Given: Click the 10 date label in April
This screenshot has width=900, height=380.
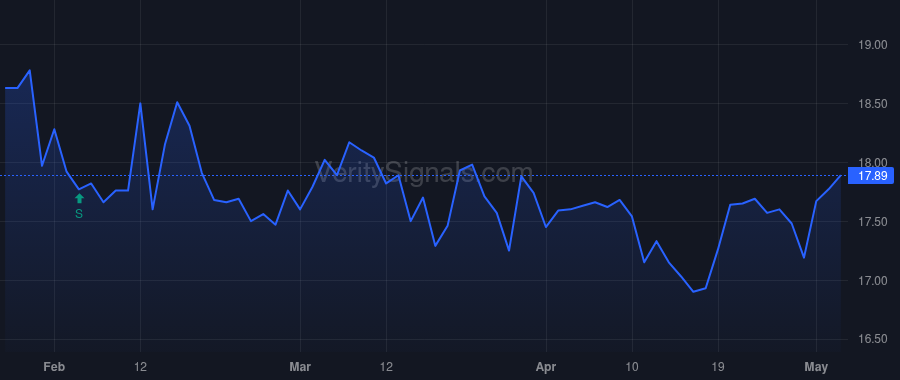Looking at the screenshot, I should point(632,367).
